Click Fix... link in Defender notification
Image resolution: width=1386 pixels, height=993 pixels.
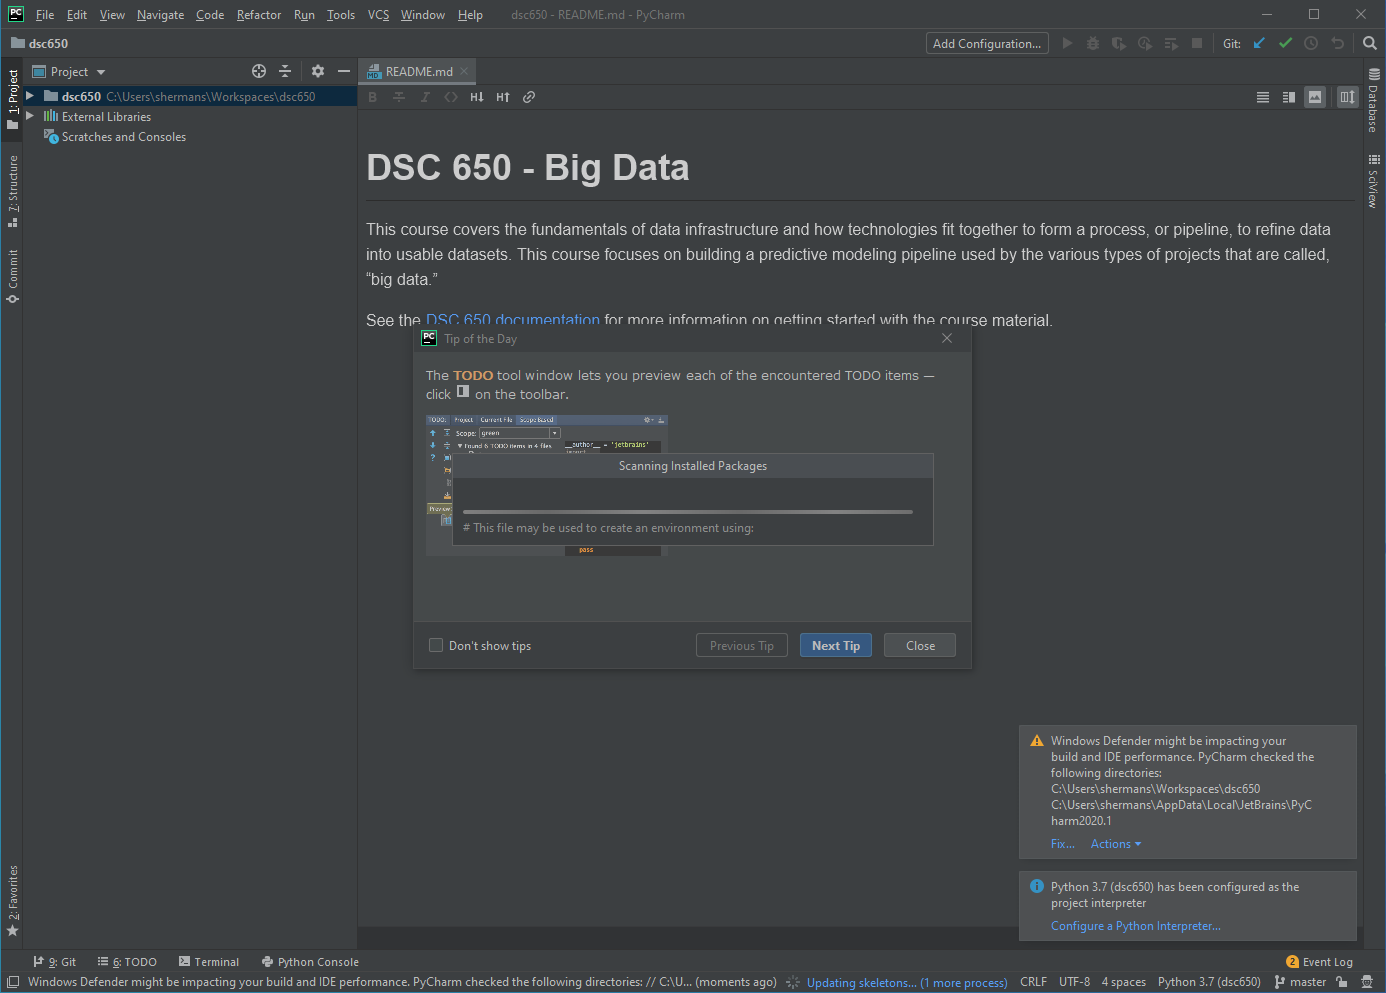pyautogui.click(x=1062, y=844)
